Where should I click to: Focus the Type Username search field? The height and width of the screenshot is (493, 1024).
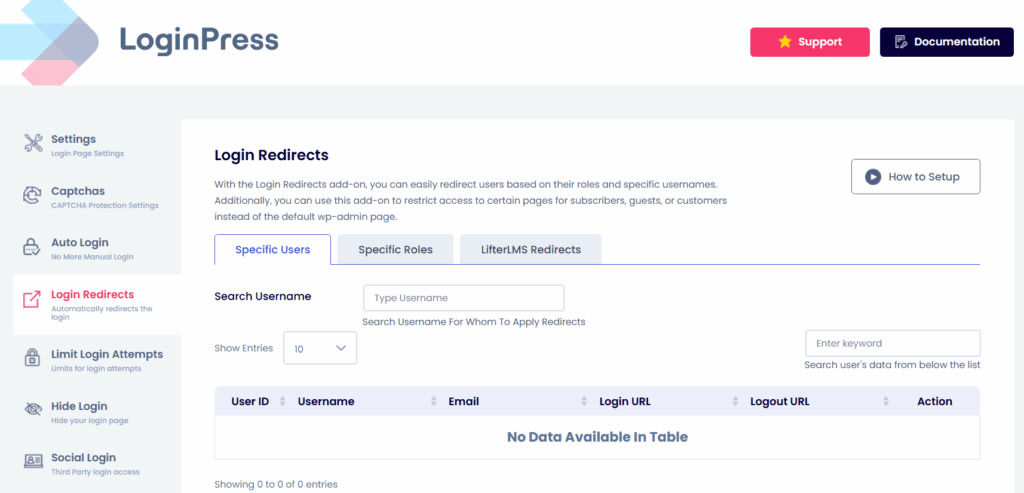click(464, 298)
